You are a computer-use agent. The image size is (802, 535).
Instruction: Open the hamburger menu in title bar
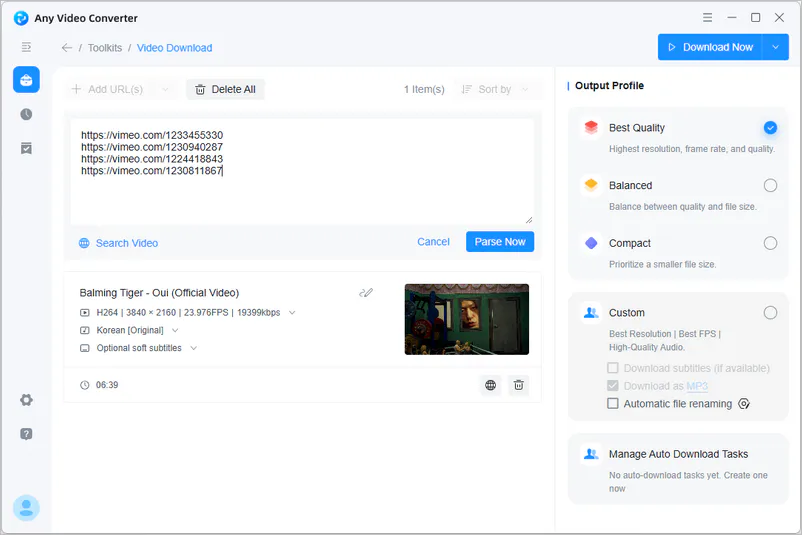(x=707, y=17)
